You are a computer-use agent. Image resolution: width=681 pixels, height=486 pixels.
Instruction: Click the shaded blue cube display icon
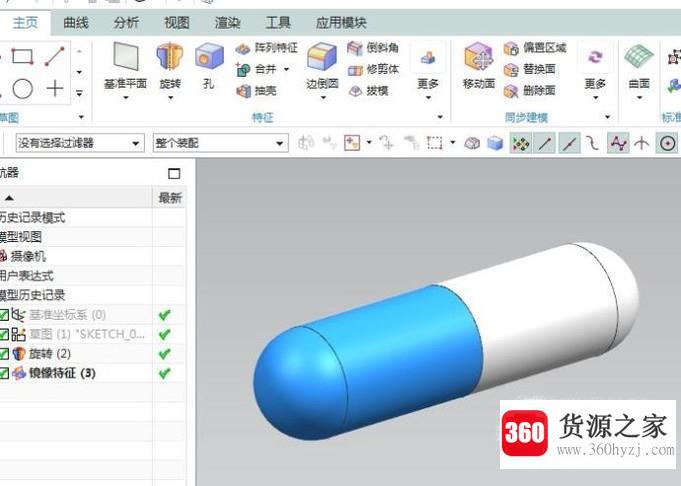coord(495,143)
